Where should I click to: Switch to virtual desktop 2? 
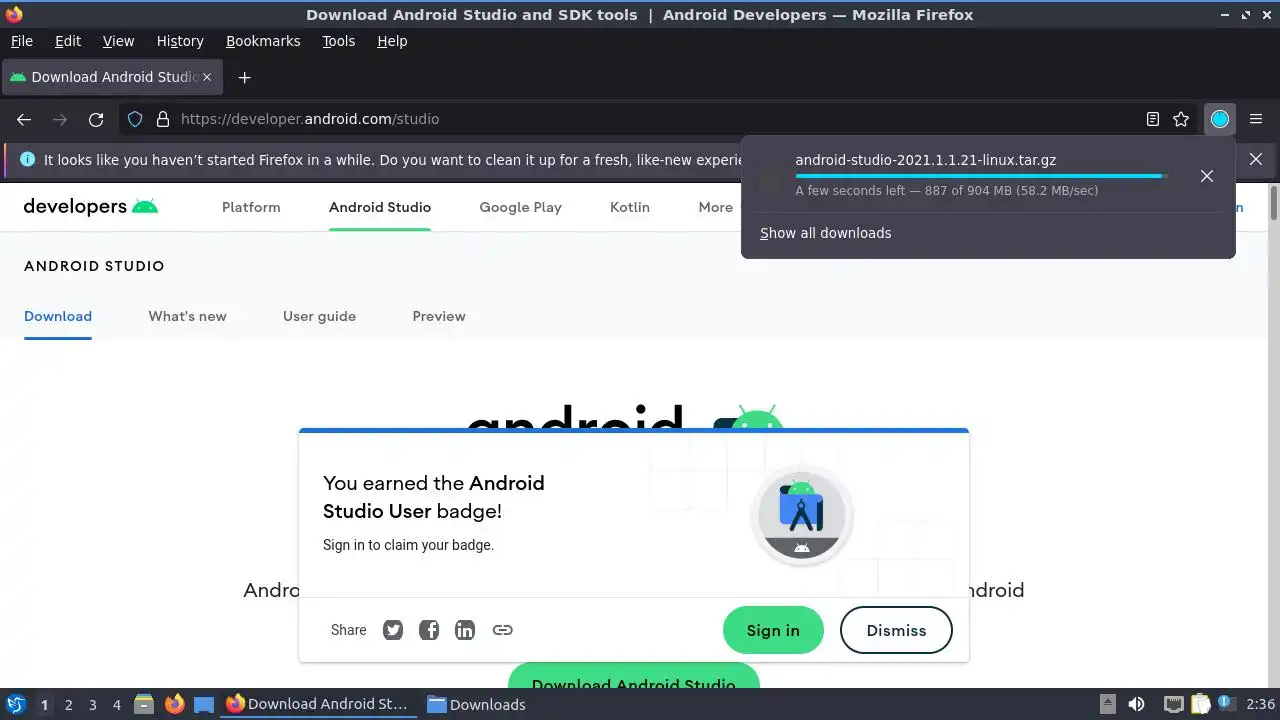coord(69,704)
